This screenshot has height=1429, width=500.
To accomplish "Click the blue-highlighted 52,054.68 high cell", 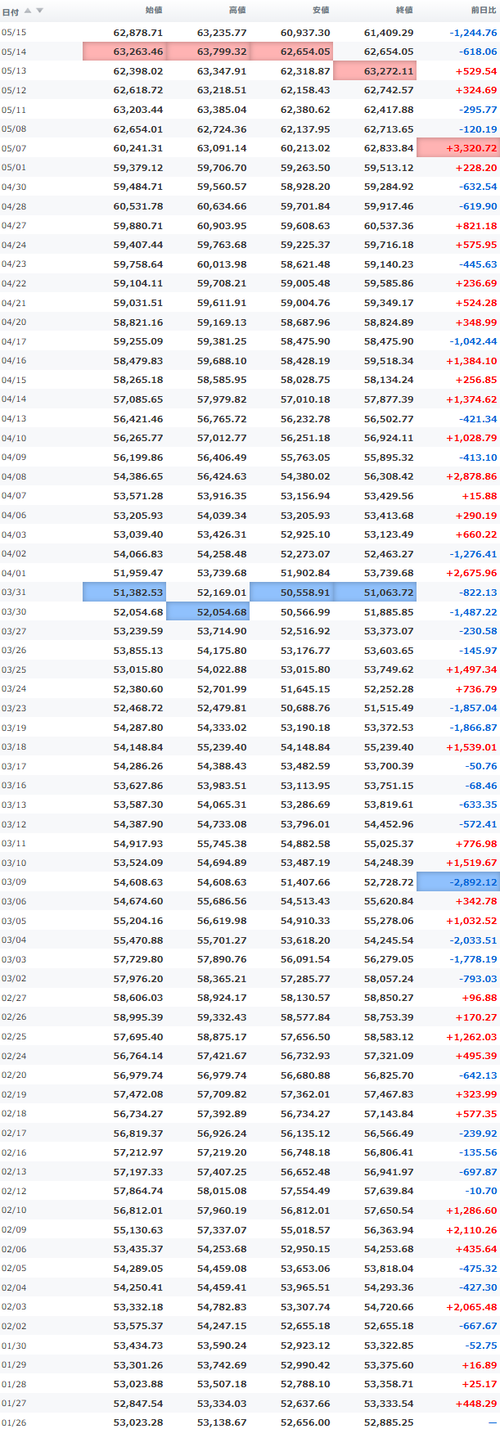I will pos(208,611).
